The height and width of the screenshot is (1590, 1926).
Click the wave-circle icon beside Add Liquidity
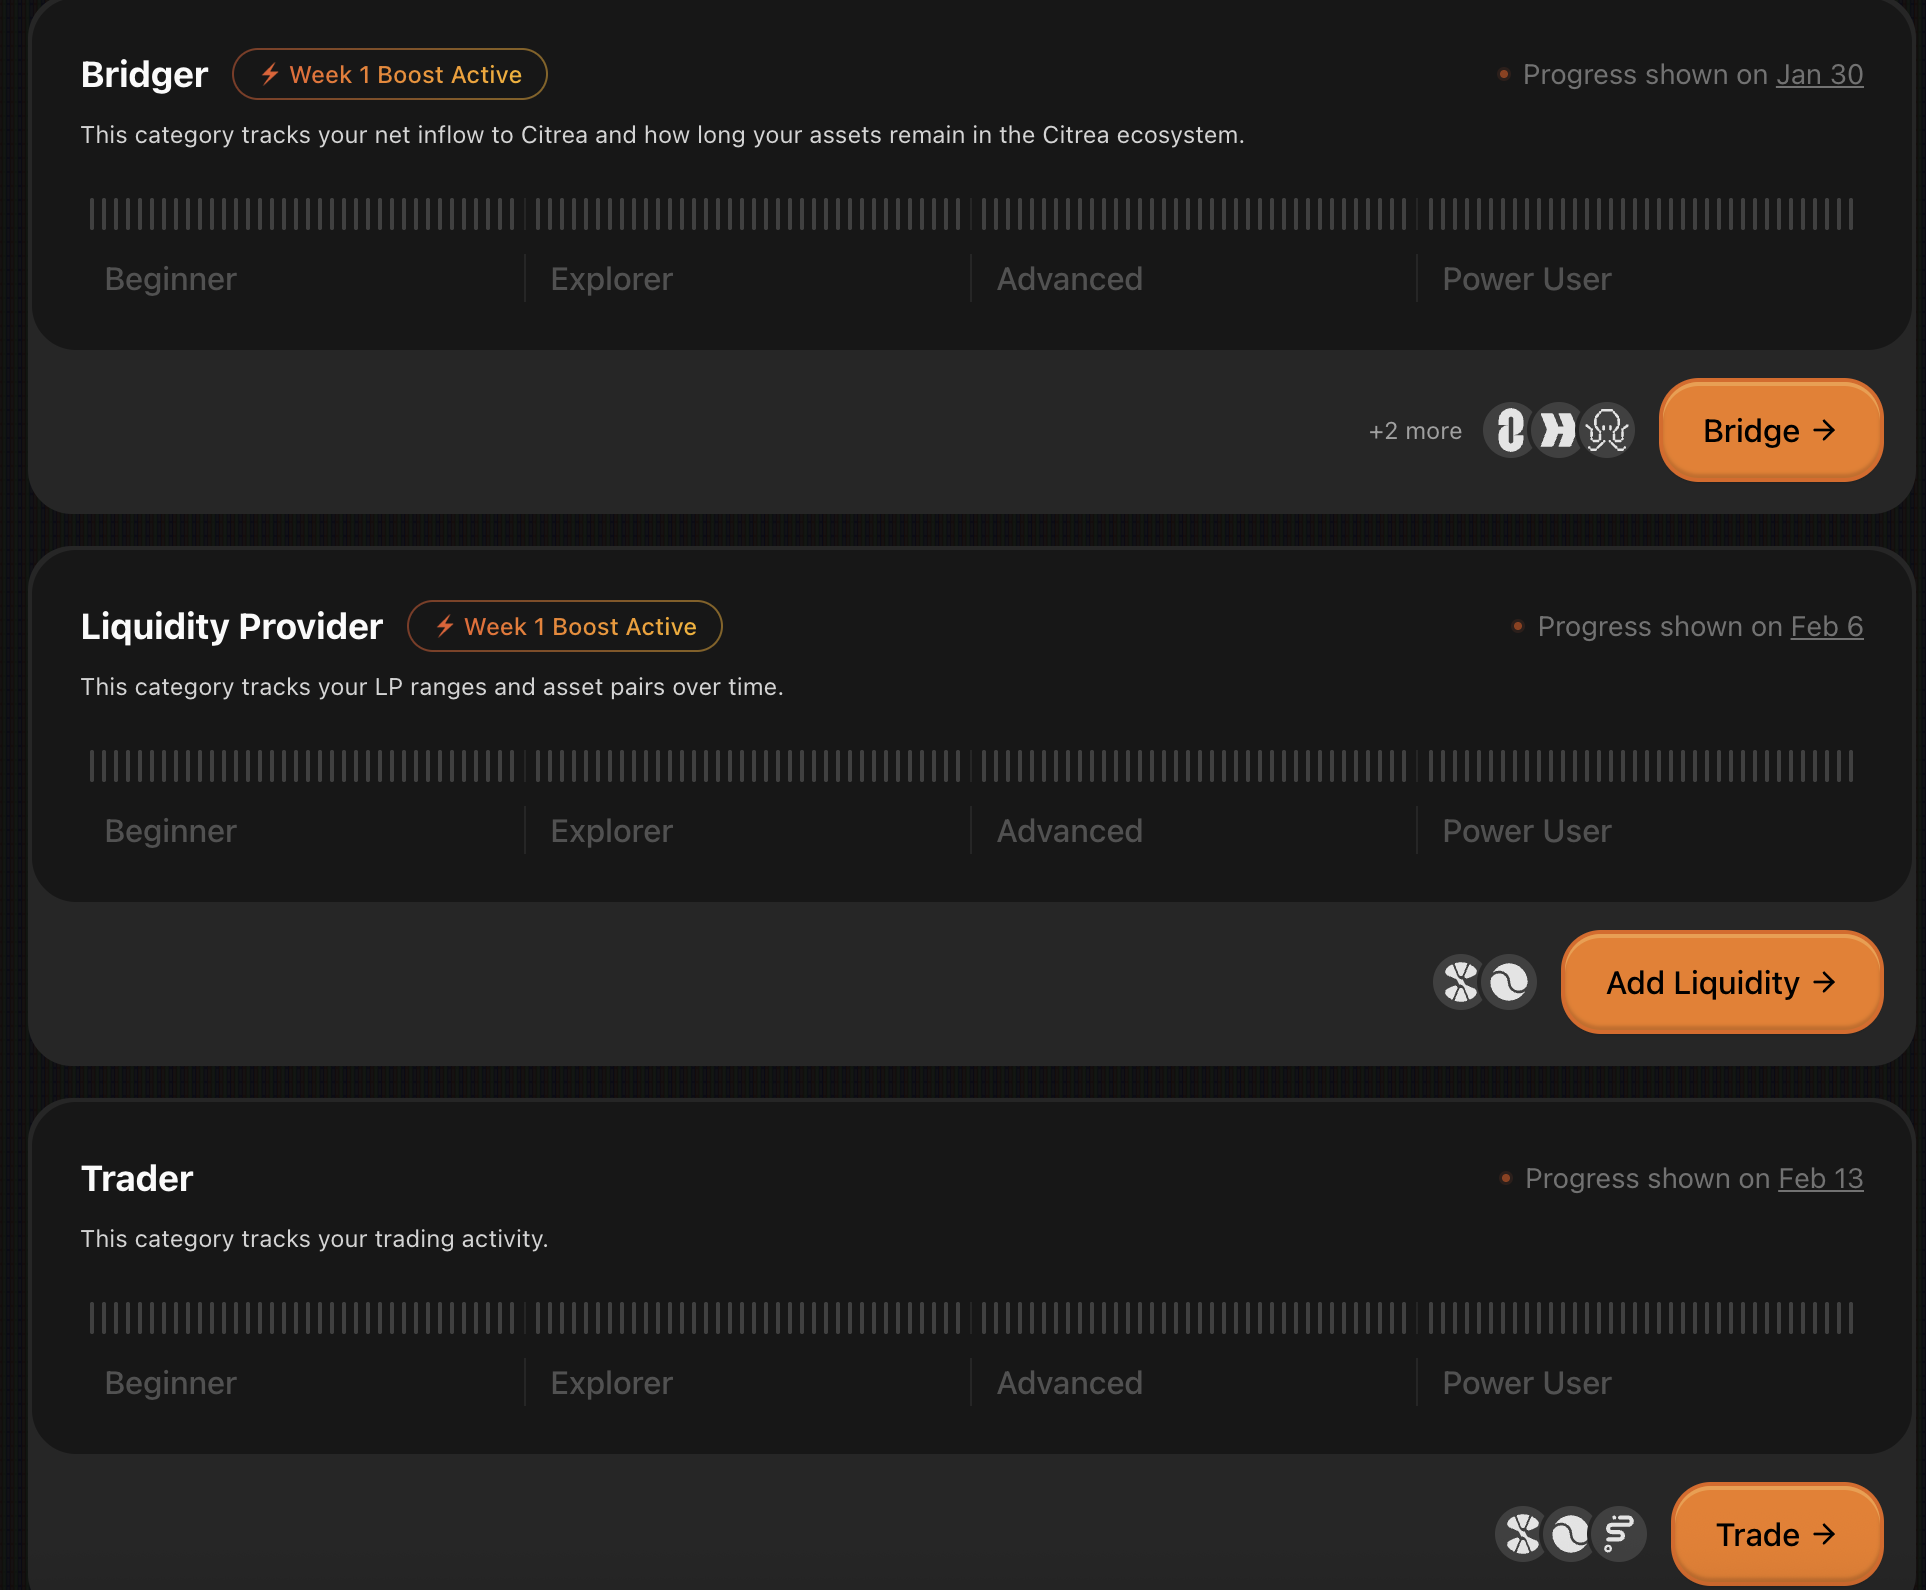[x=1510, y=982]
